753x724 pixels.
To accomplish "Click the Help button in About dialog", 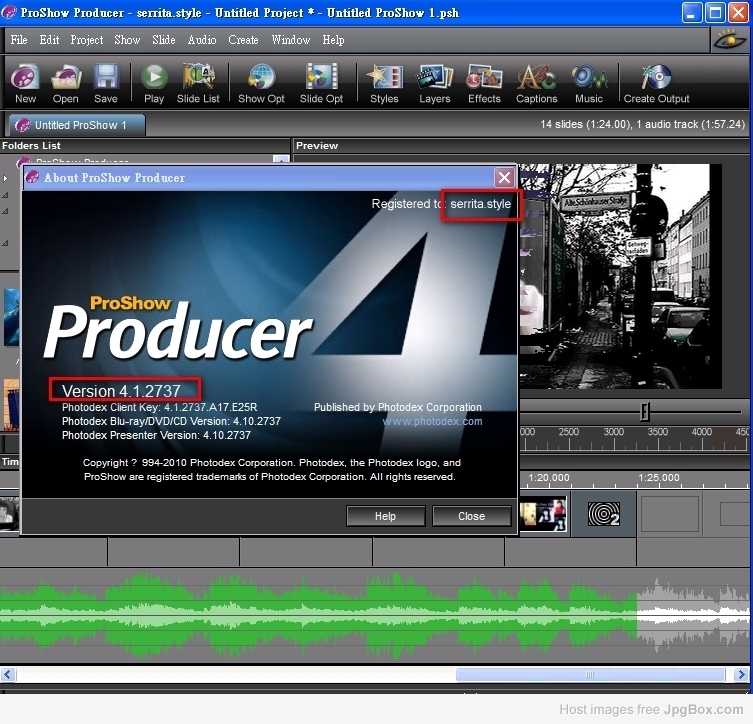I will pyautogui.click(x=385, y=516).
